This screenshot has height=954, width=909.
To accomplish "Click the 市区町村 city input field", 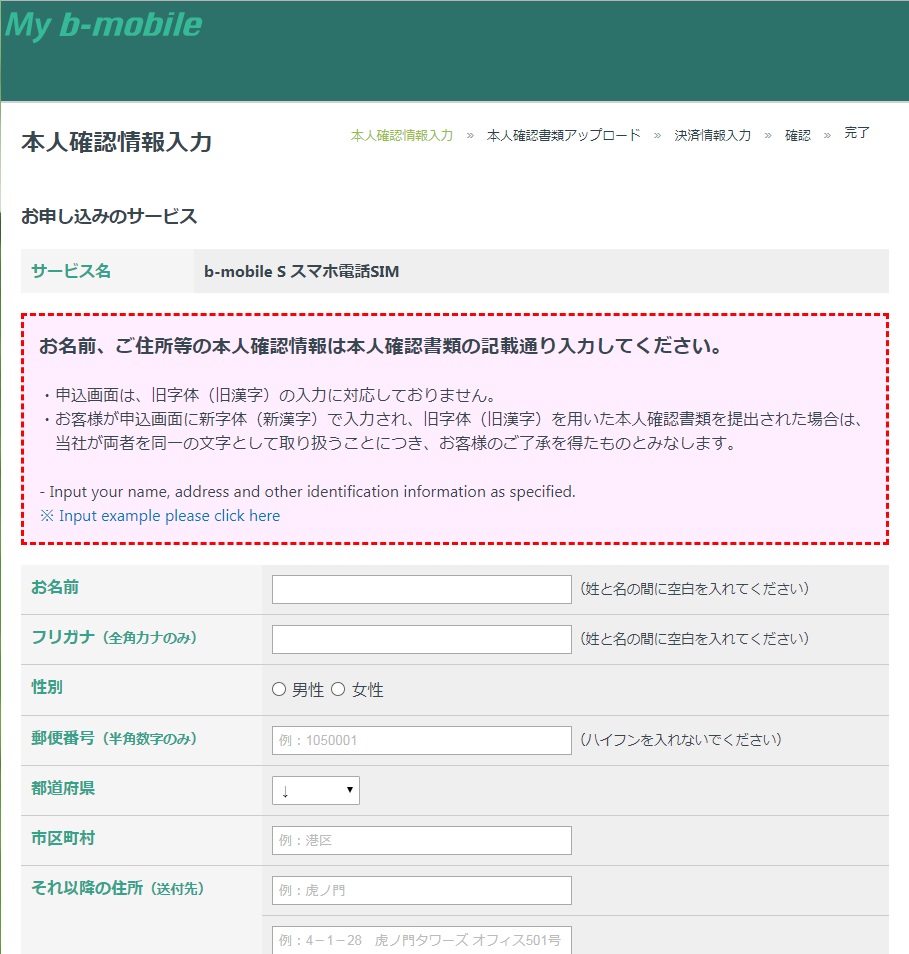I will (422, 840).
